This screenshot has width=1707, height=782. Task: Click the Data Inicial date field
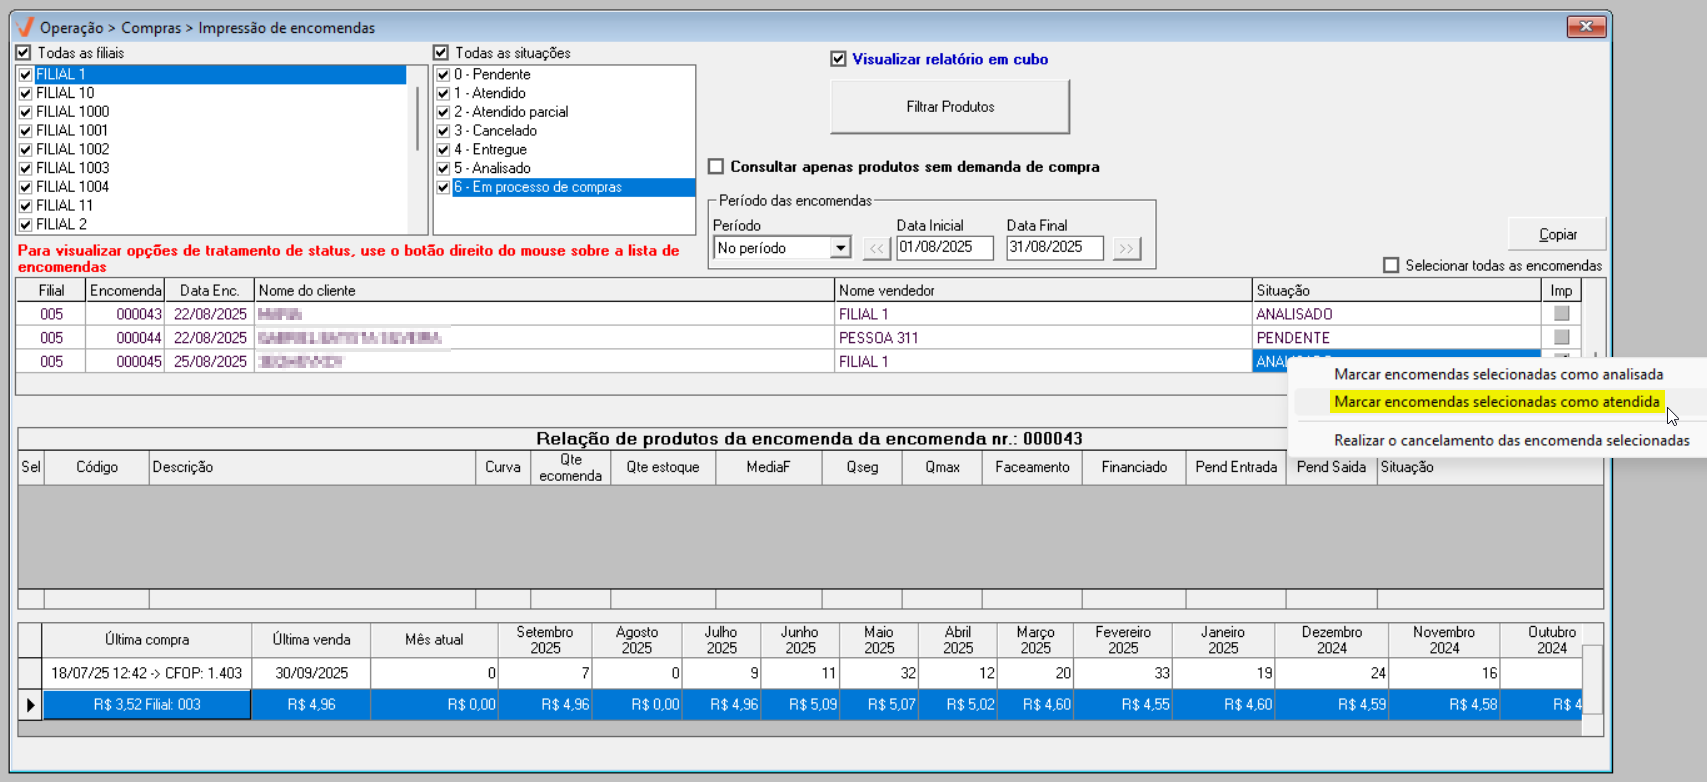point(944,248)
